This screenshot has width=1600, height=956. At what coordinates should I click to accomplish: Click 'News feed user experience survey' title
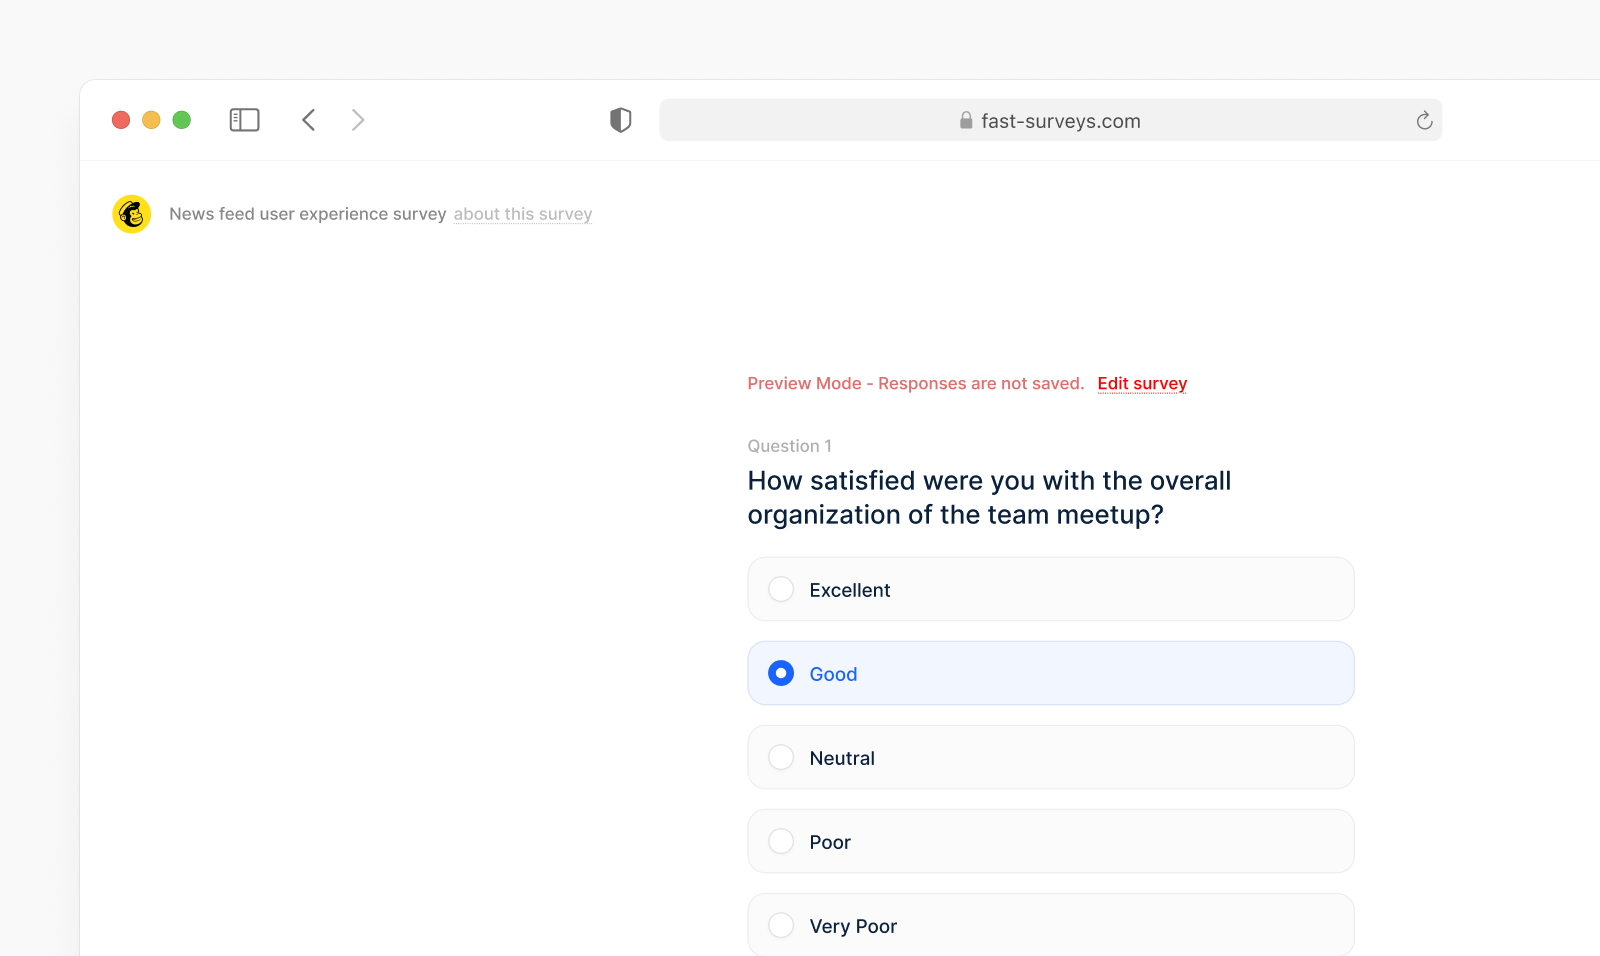pyautogui.click(x=308, y=214)
